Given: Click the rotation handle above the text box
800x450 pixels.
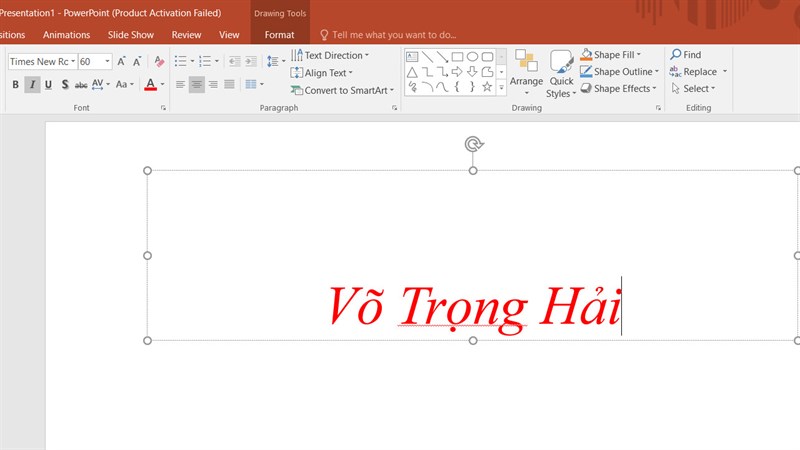Looking at the screenshot, I should pyautogui.click(x=473, y=144).
